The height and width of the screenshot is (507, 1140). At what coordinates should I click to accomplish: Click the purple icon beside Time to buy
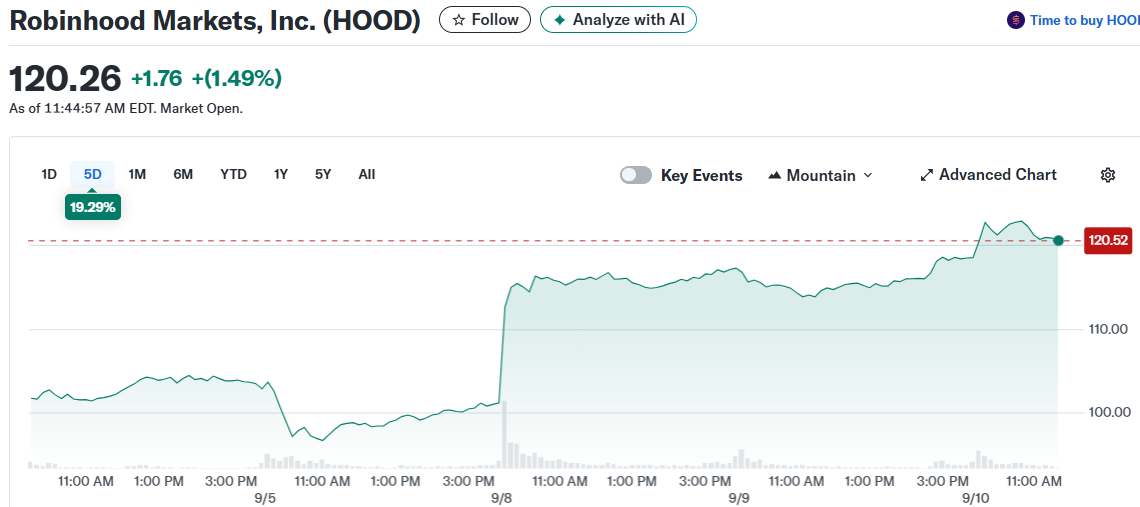1015,20
